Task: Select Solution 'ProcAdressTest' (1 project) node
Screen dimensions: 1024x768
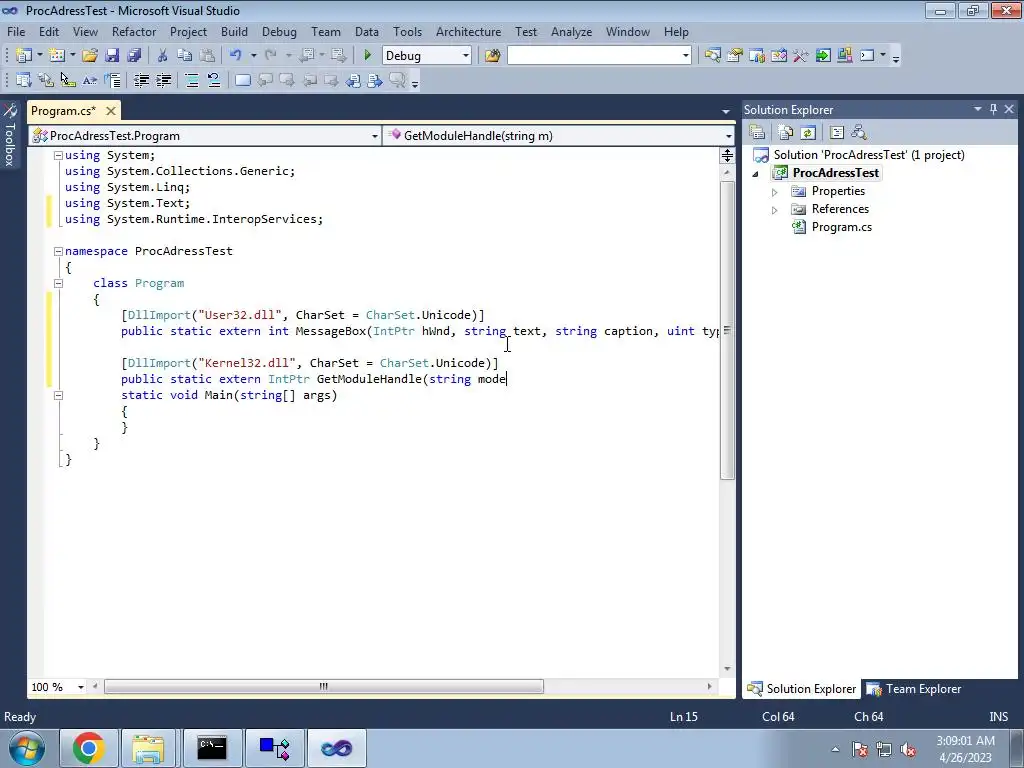Action: point(869,155)
